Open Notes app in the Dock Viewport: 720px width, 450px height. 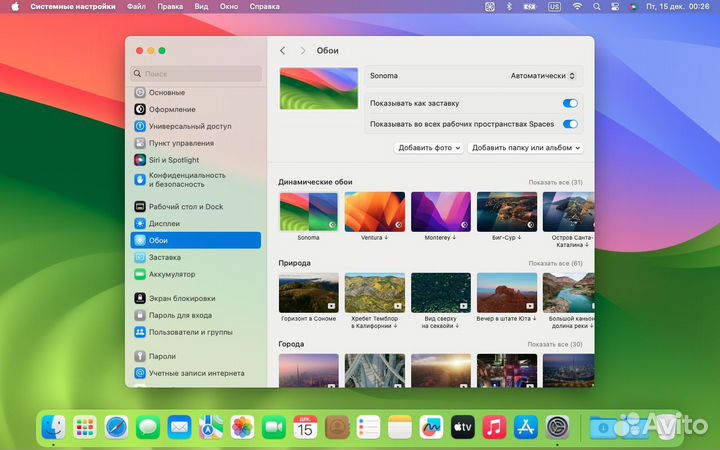[x=400, y=427]
